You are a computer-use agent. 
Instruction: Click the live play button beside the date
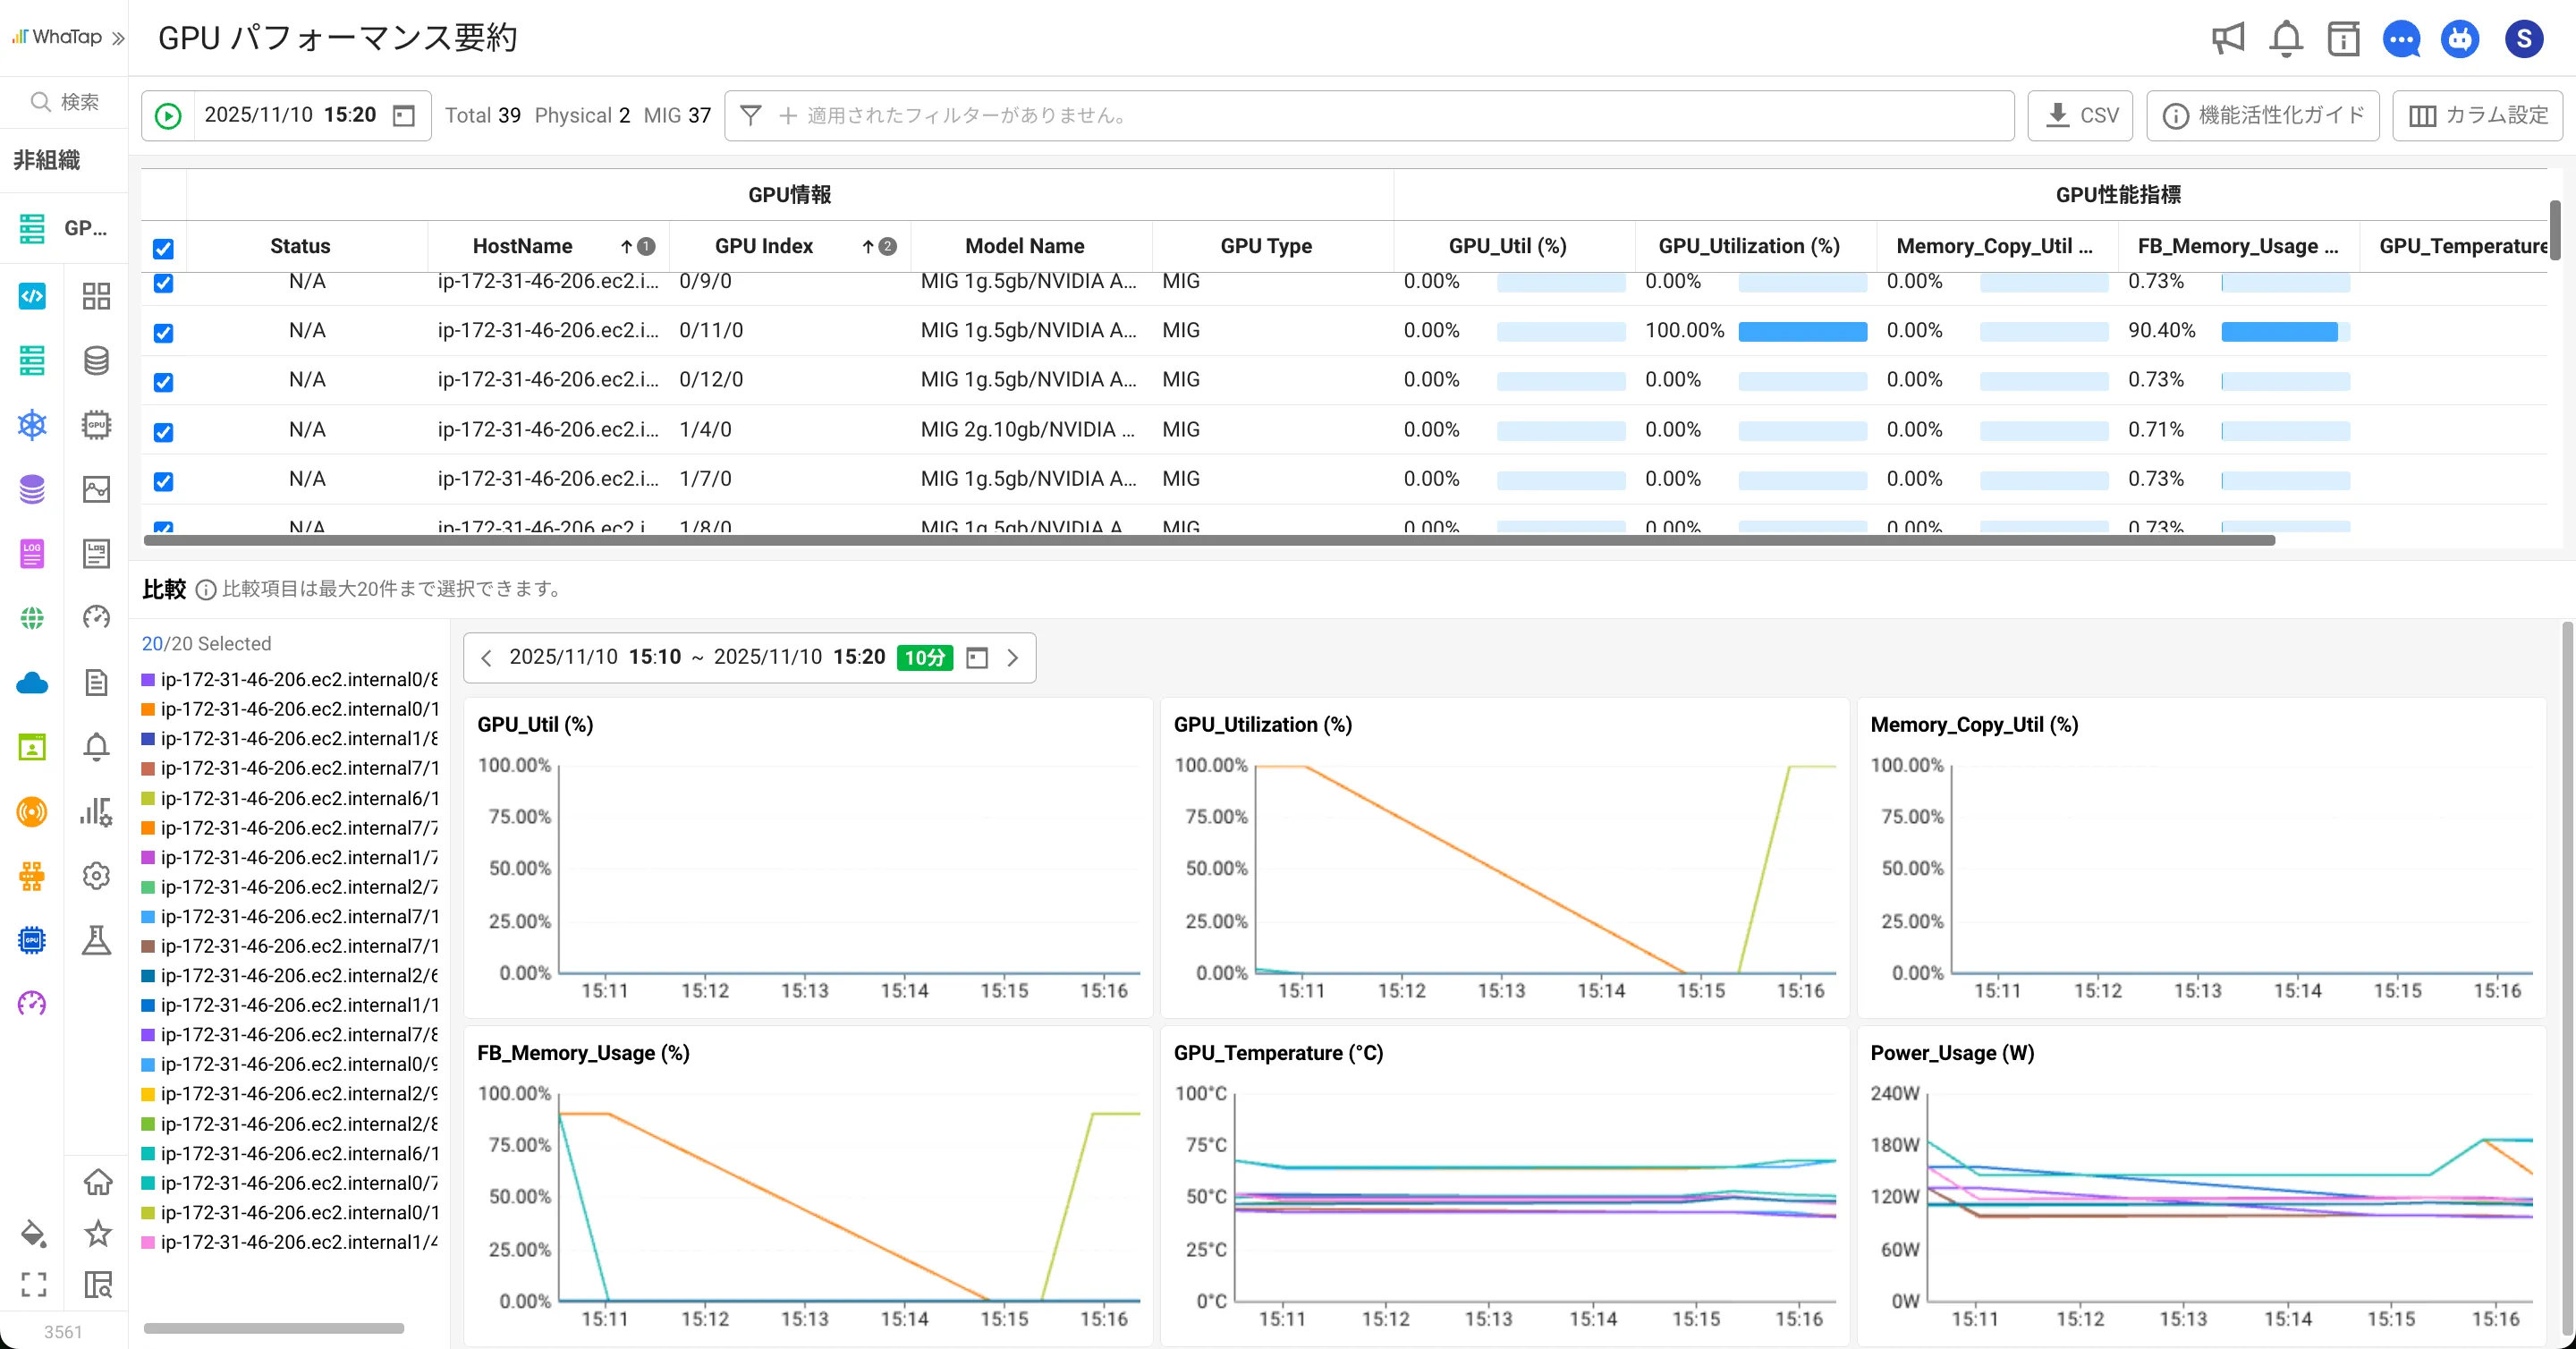[168, 116]
